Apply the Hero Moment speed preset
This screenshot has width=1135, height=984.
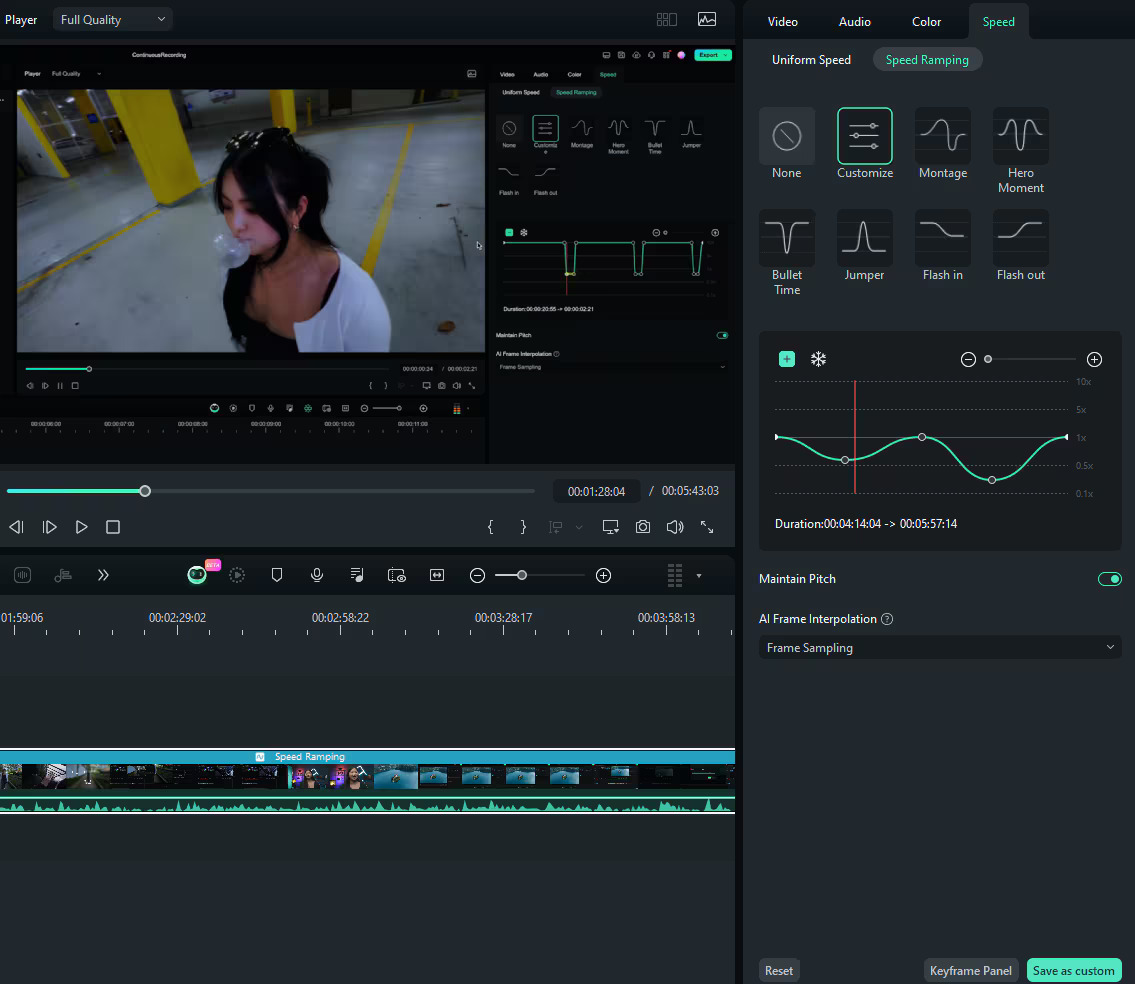[x=1020, y=136]
